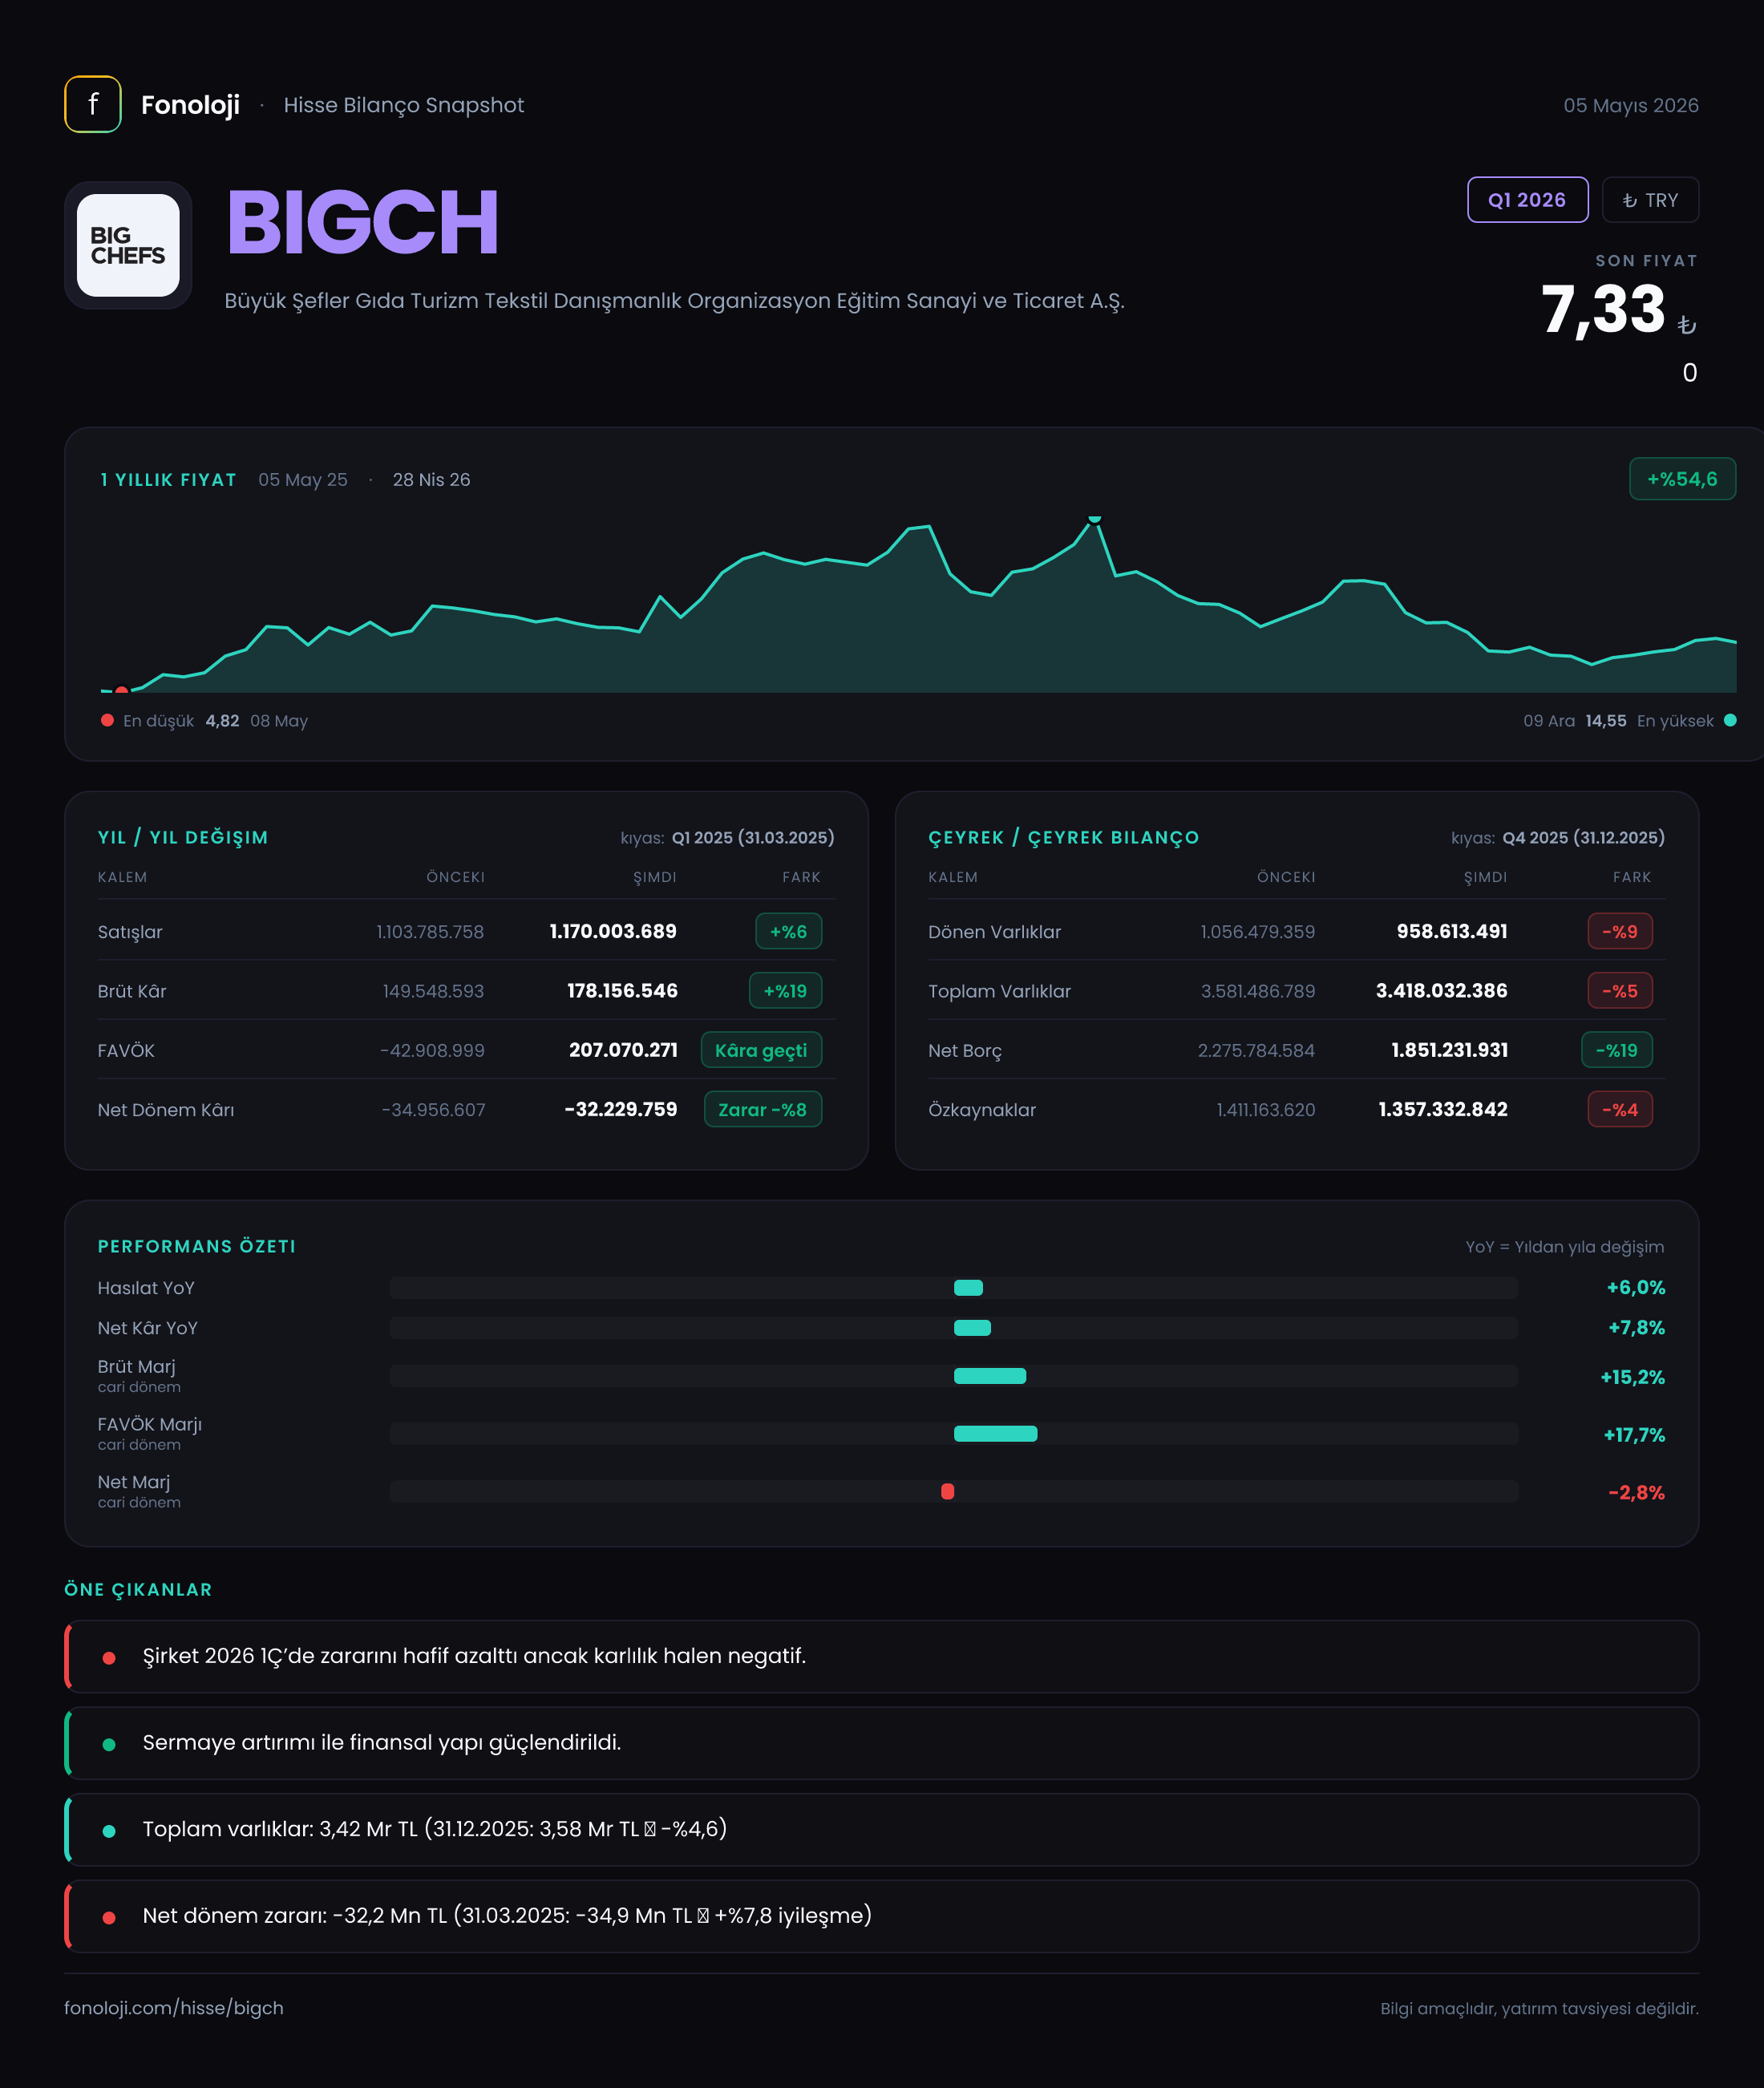Image resolution: width=1764 pixels, height=2088 pixels.
Task: Click the "05 May 25" chart start date
Action: click(x=303, y=480)
